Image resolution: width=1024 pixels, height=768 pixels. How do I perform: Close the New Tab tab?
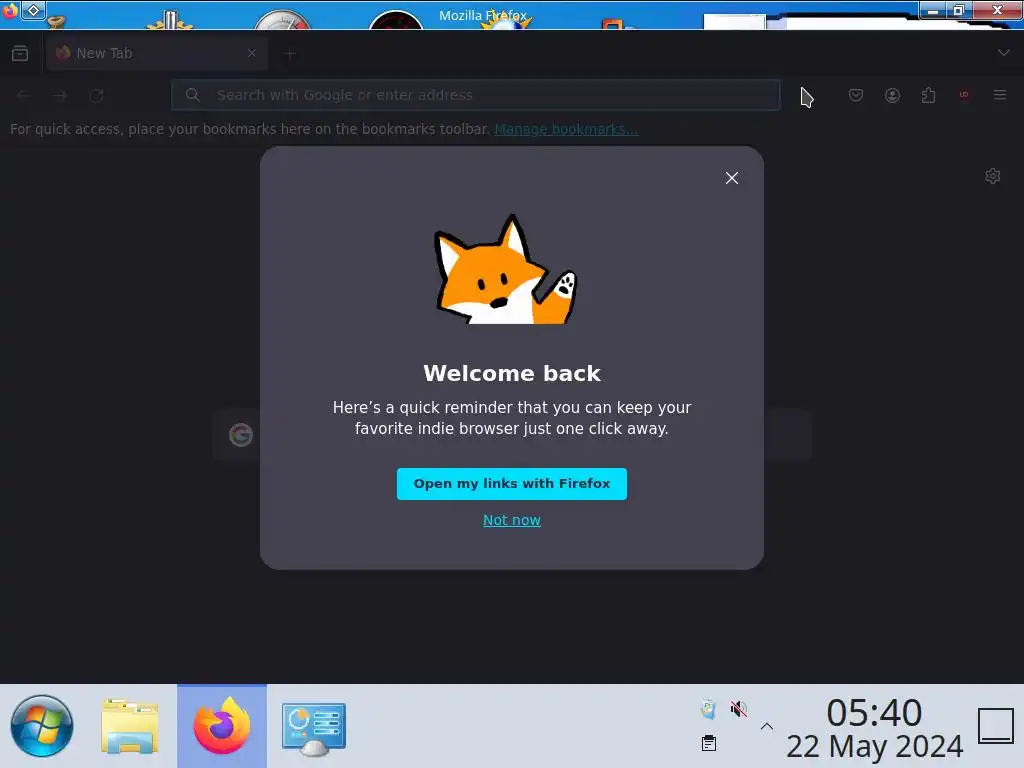pyautogui.click(x=251, y=53)
